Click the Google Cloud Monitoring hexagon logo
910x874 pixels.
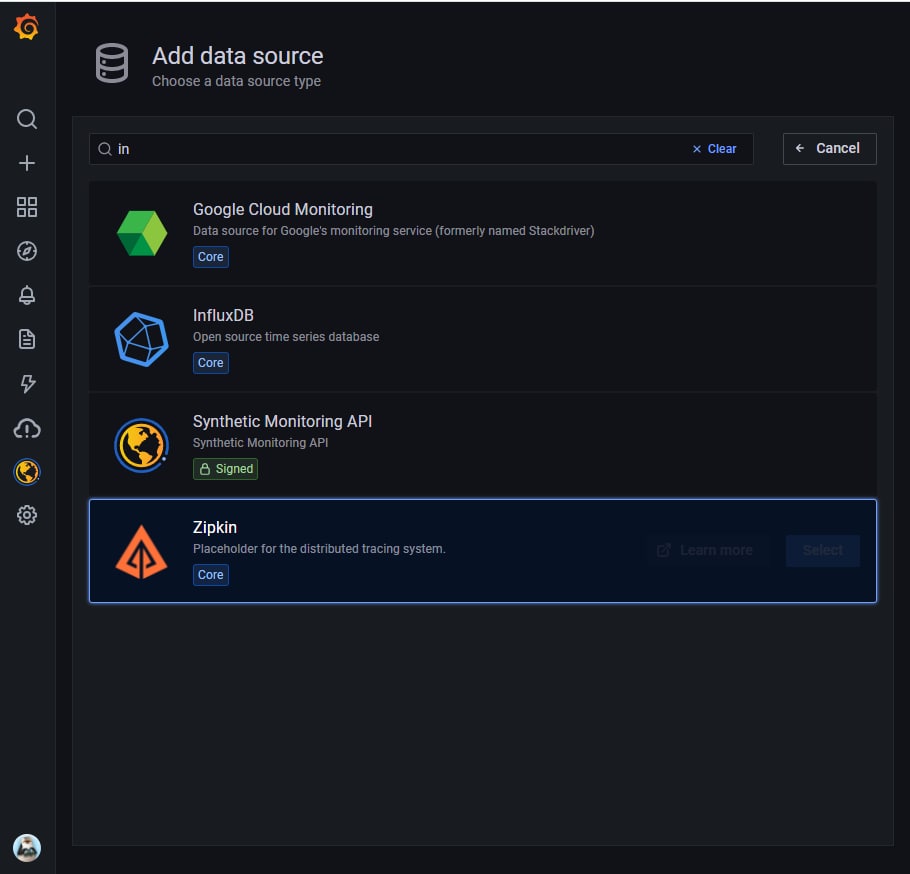(x=142, y=233)
